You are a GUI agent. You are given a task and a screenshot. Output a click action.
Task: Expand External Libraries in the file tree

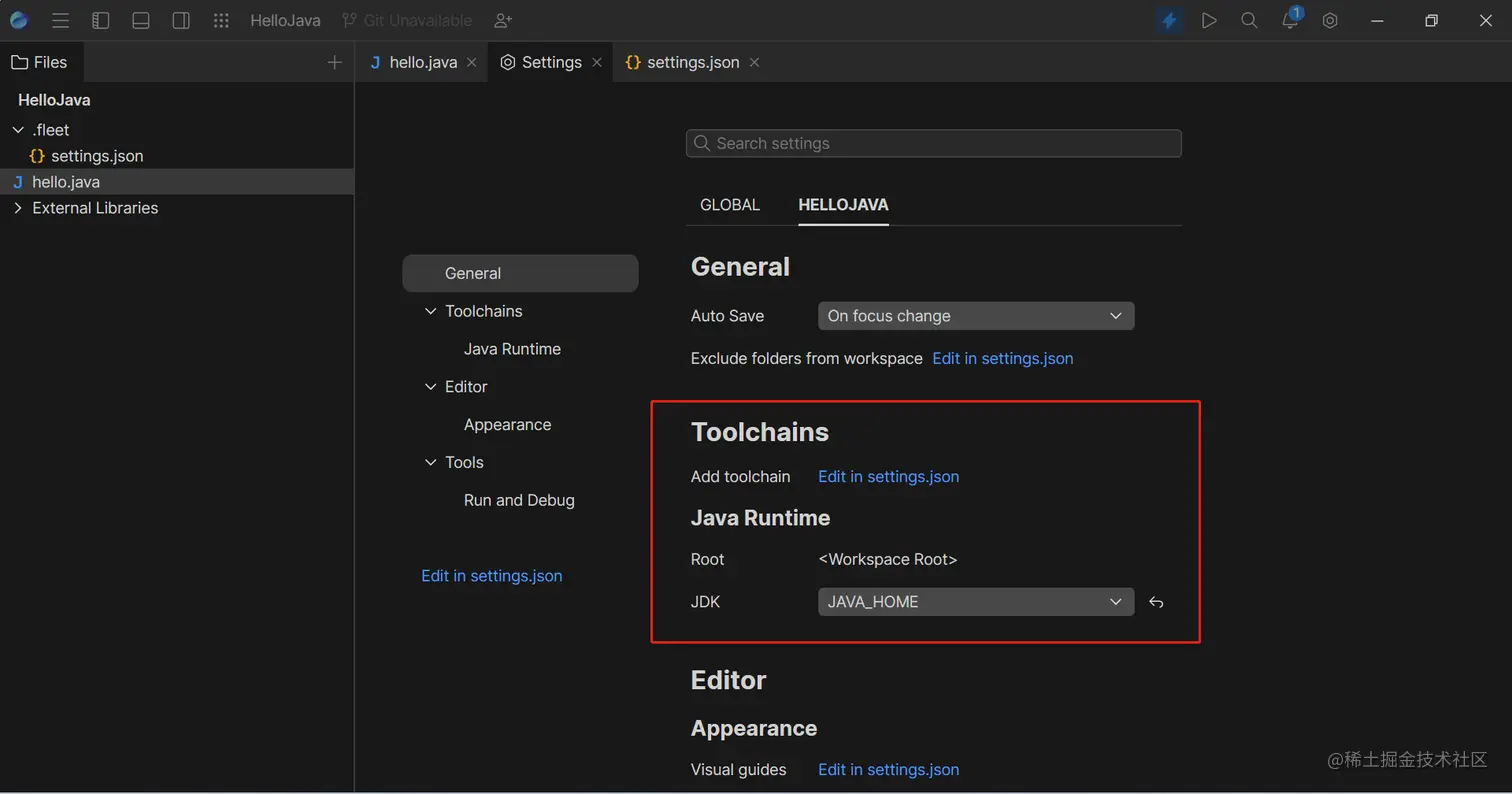pyautogui.click(x=18, y=208)
